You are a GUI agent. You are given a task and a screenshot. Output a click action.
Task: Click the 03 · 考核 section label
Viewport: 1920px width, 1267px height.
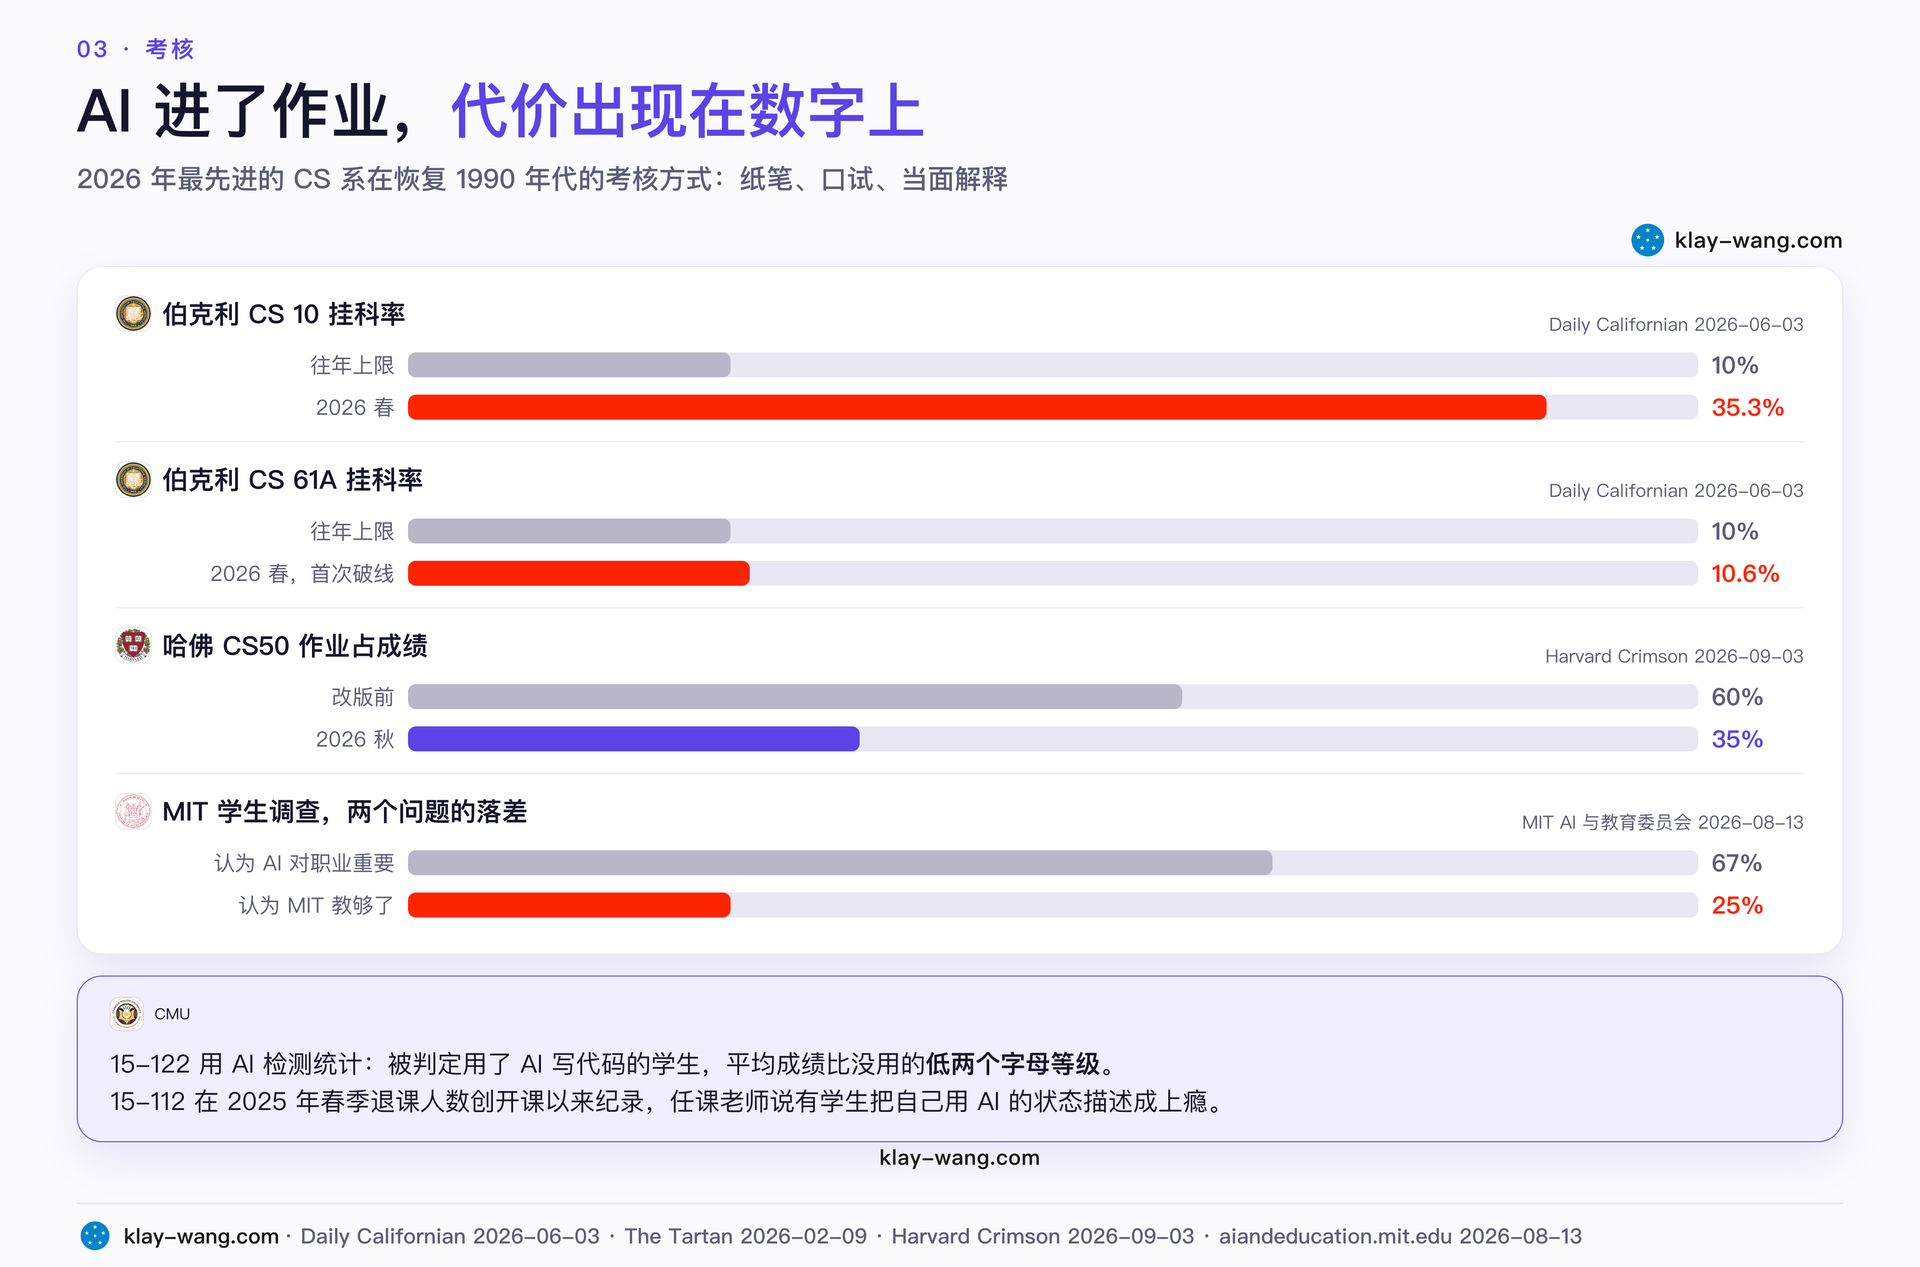coord(135,49)
